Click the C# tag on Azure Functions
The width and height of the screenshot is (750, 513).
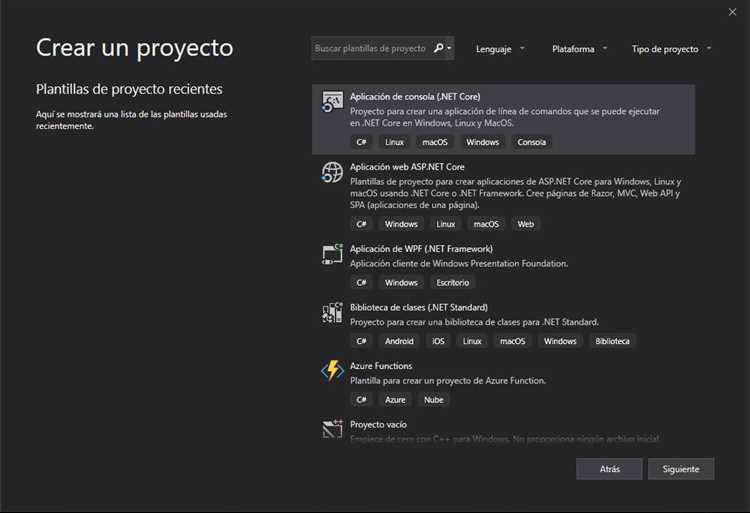361,400
